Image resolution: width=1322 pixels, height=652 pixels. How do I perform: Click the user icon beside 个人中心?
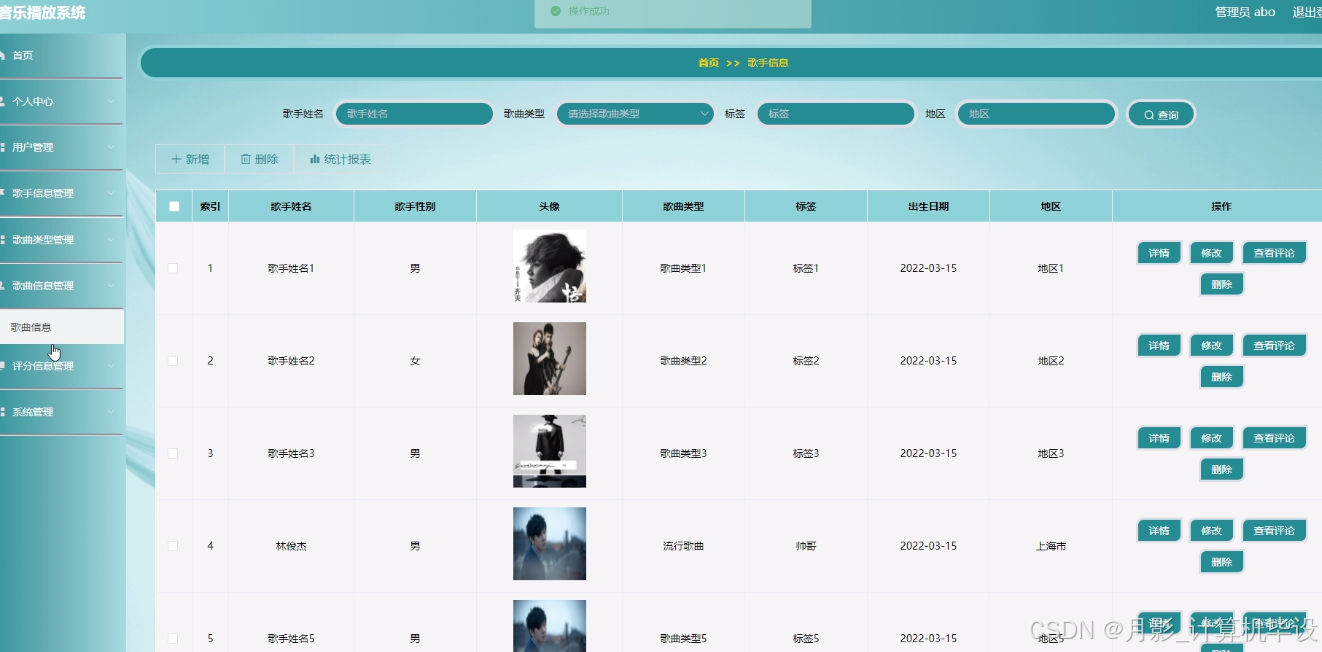5,101
